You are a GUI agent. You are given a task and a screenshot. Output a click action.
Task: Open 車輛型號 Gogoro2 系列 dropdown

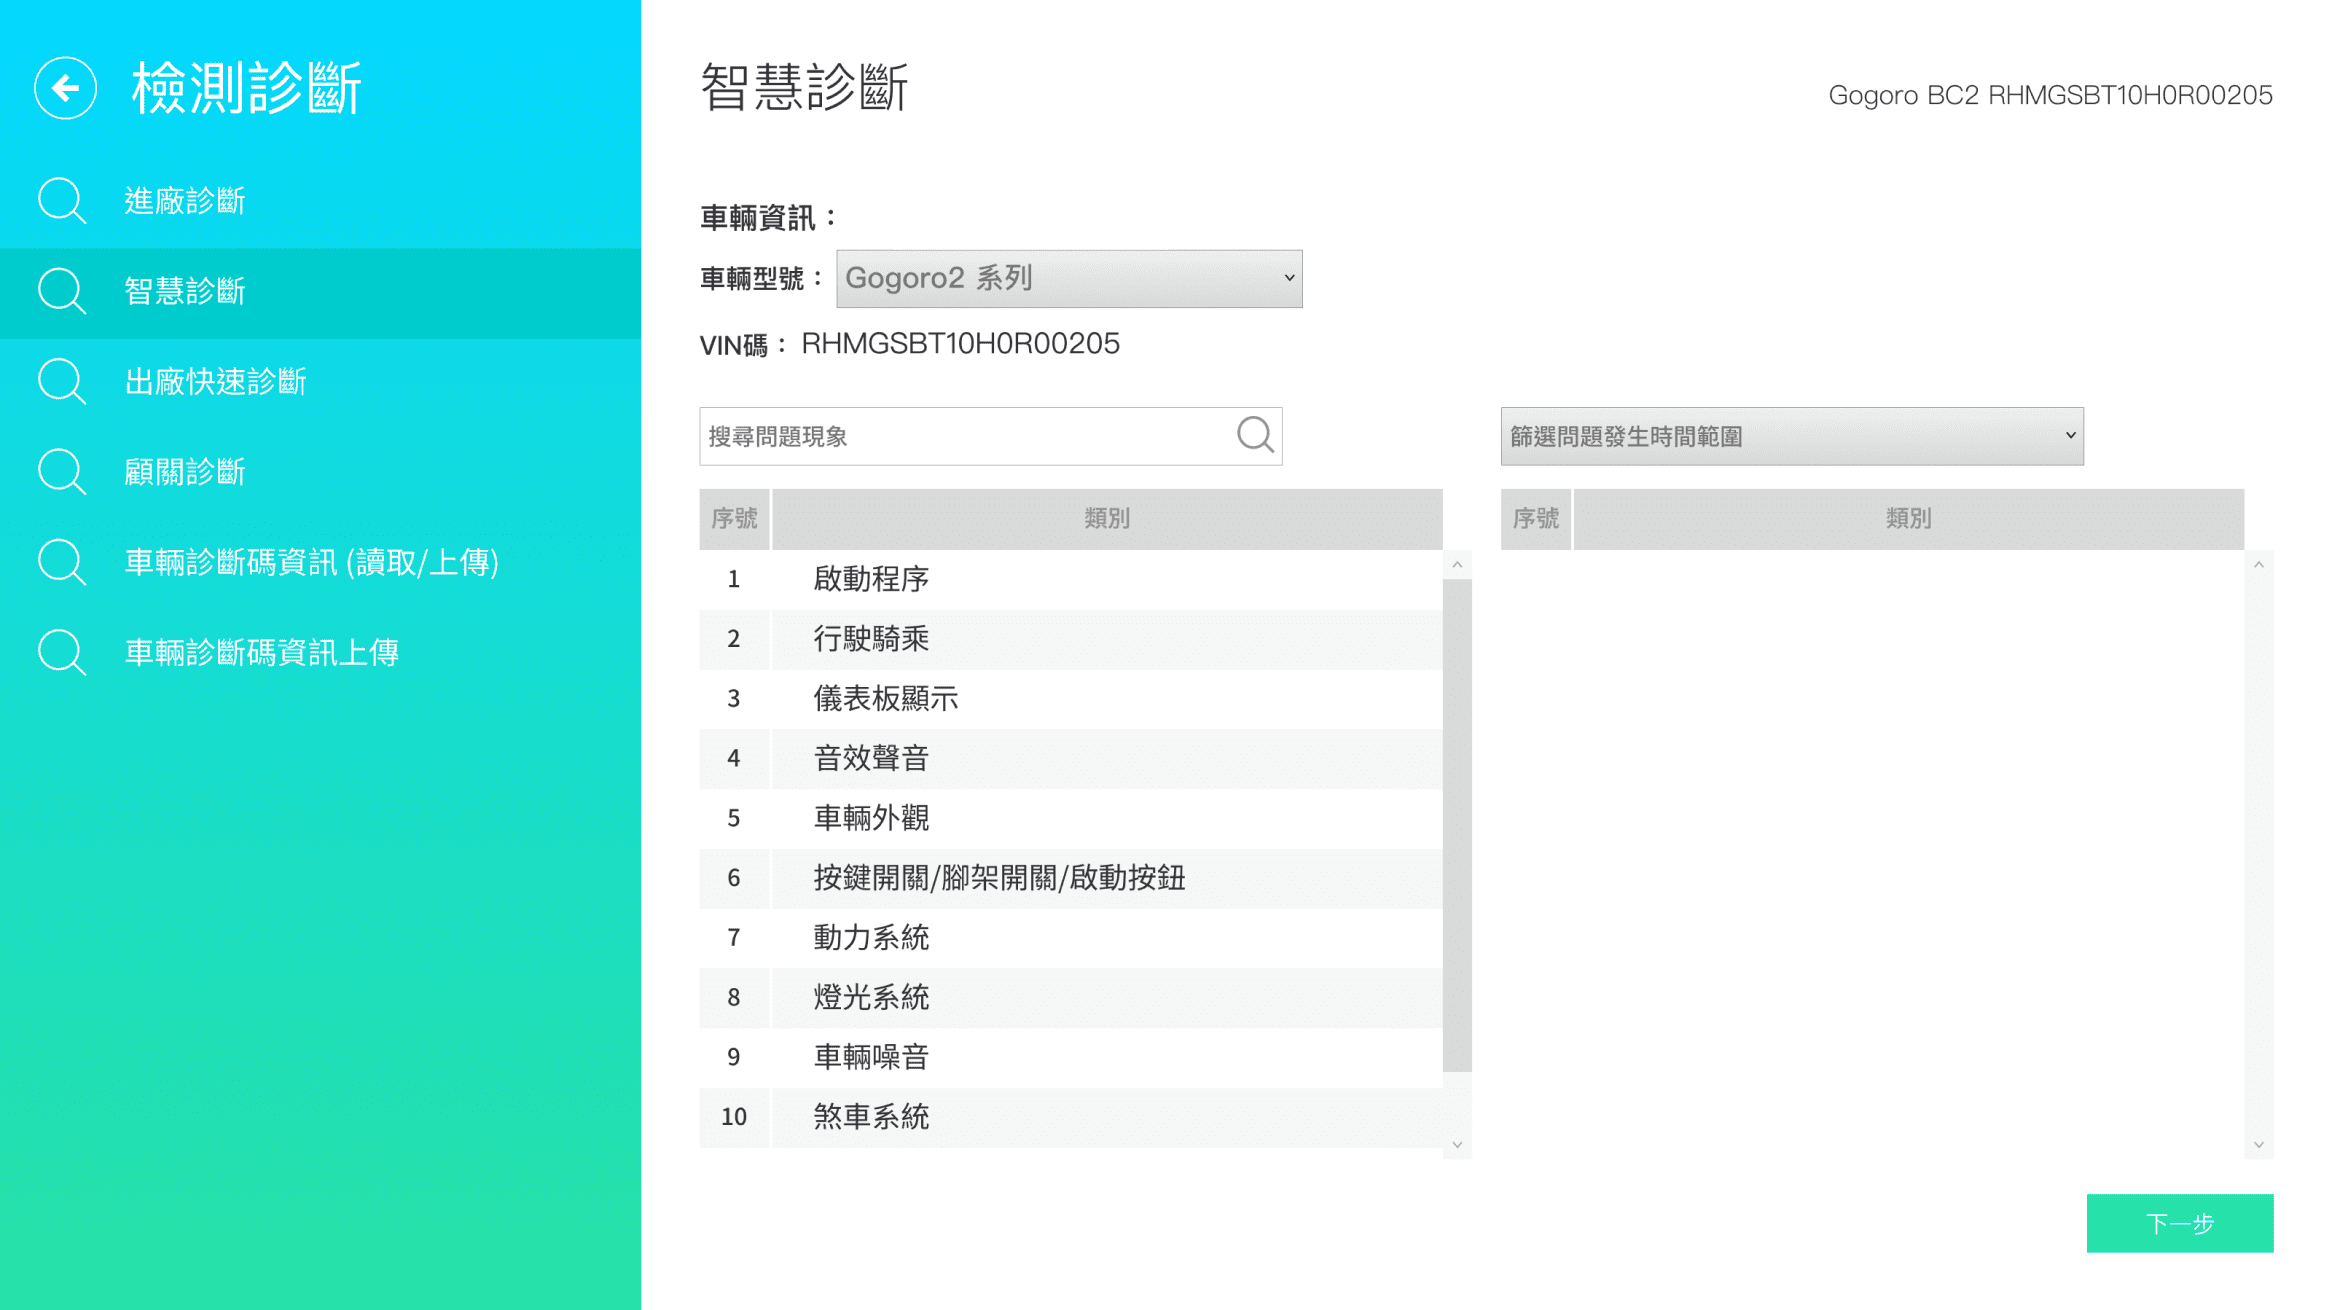1068,278
